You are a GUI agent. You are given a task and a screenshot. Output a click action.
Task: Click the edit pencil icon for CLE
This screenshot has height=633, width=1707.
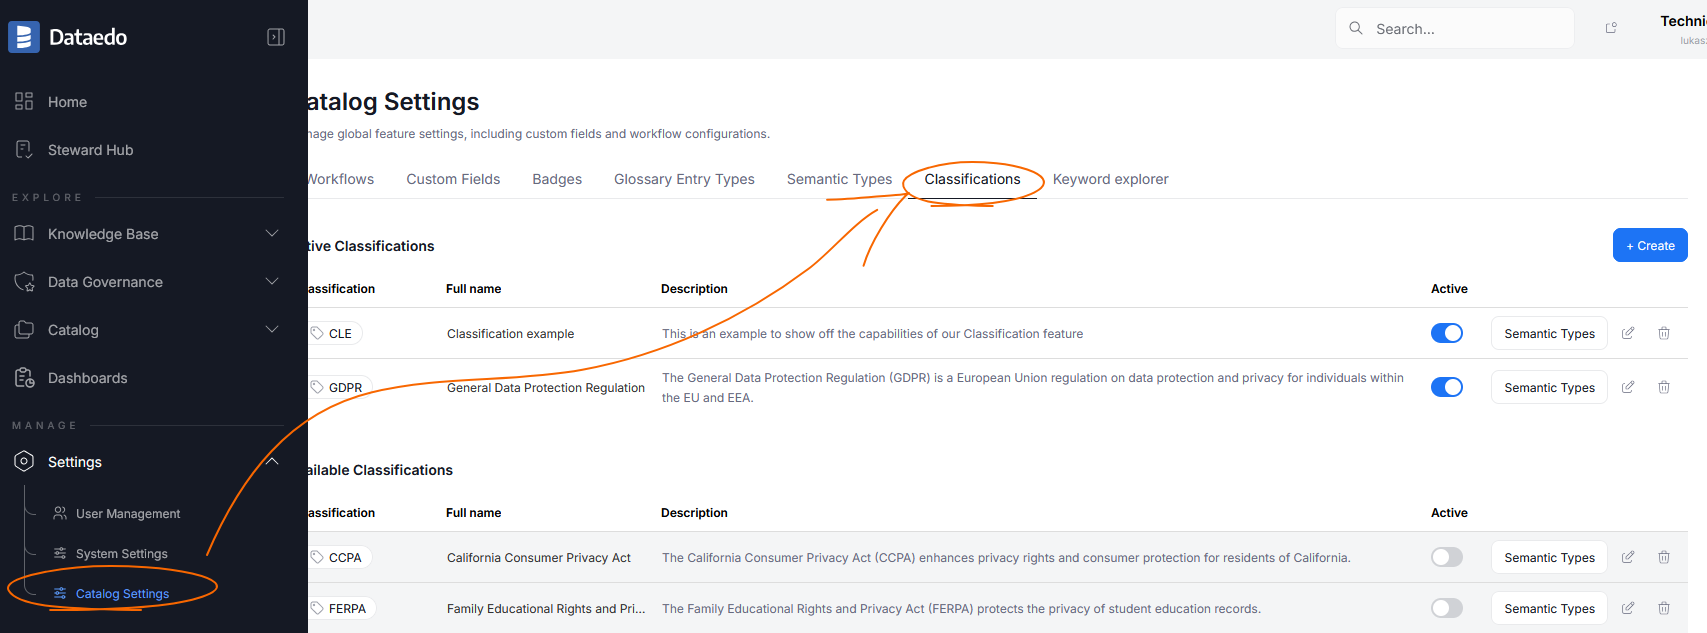(x=1628, y=333)
